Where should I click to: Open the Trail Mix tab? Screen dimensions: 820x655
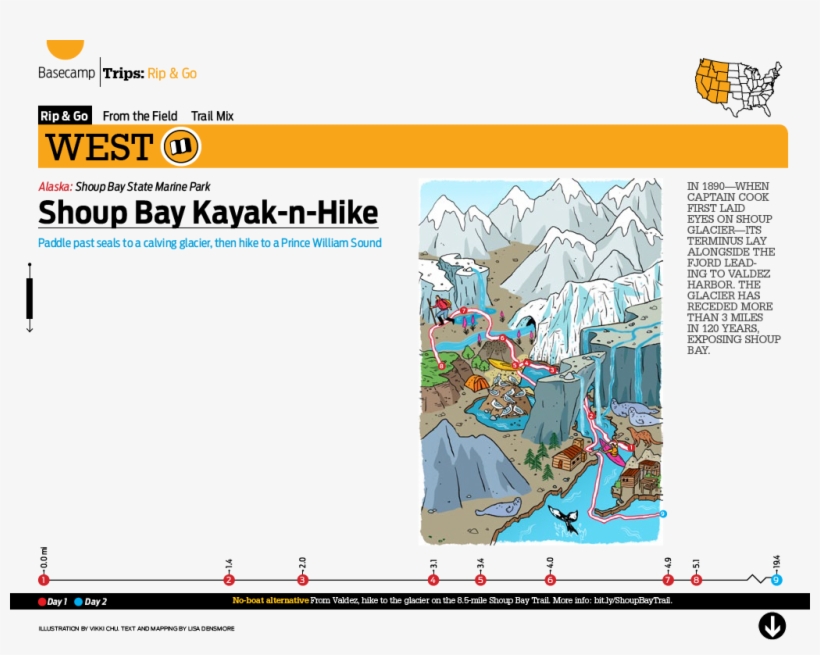tap(212, 116)
